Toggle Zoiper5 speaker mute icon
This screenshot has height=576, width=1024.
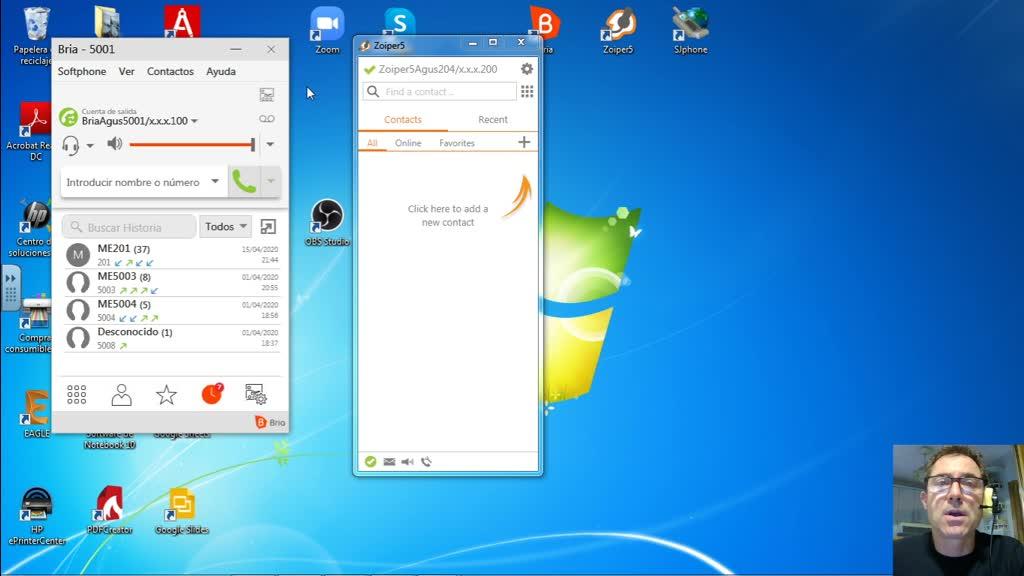(408, 462)
